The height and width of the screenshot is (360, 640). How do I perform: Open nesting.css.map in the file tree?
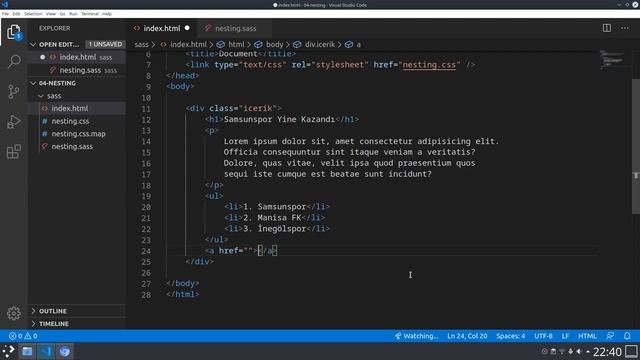(78, 133)
